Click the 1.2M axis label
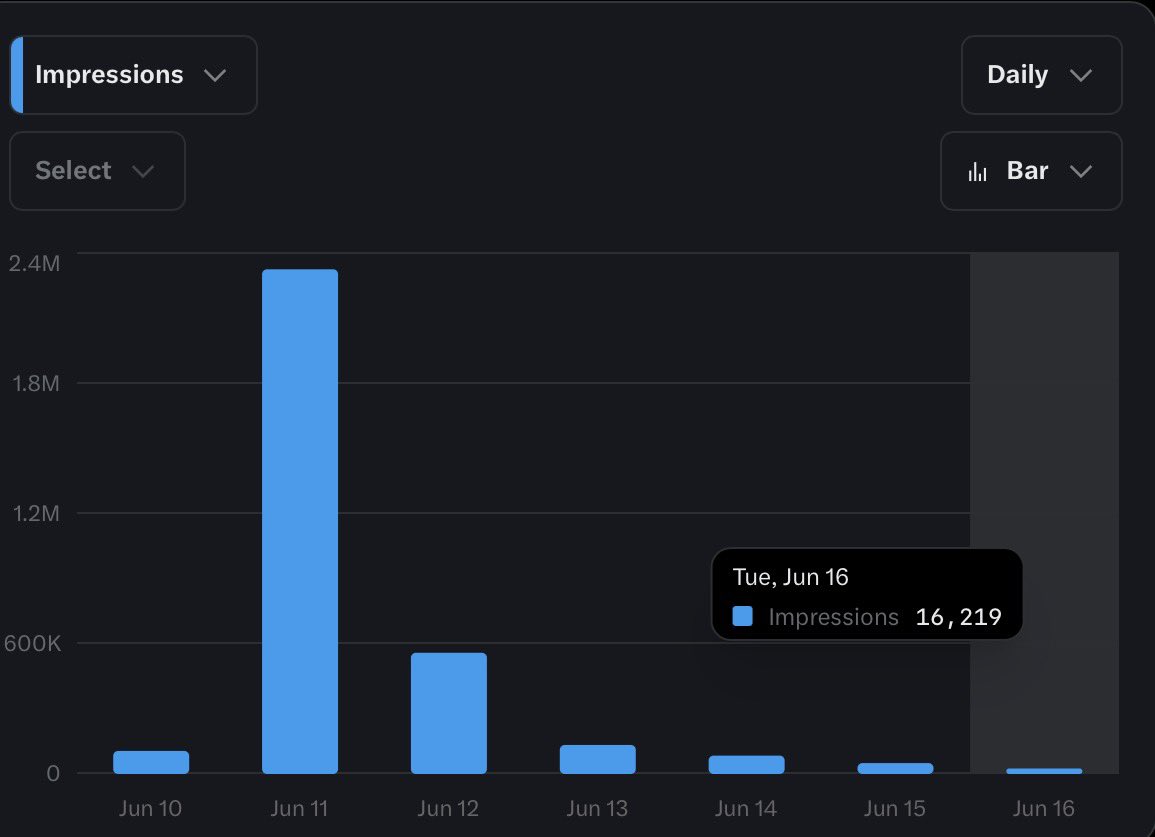Viewport: 1155px width, 837px height. pos(35,513)
